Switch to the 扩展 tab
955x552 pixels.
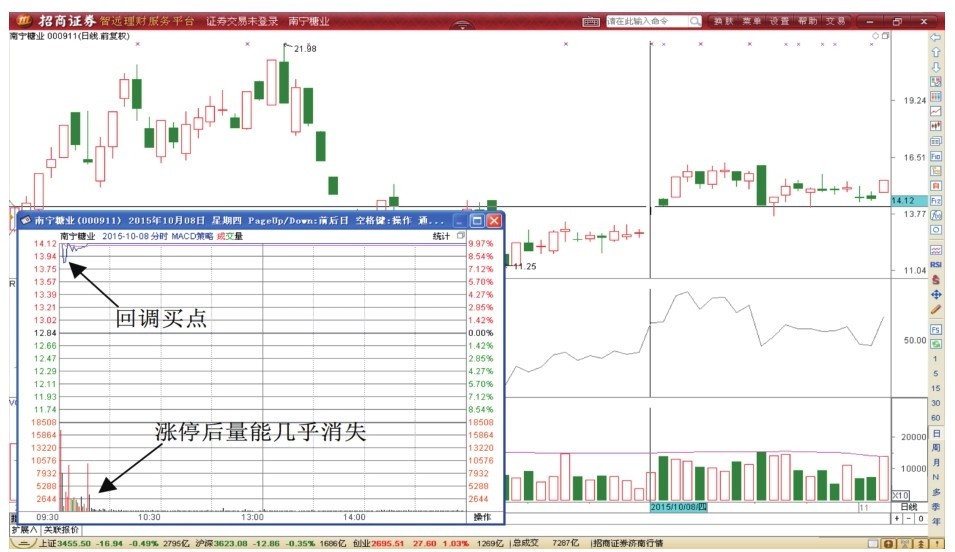pyautogui.click(x=24, y=530)
